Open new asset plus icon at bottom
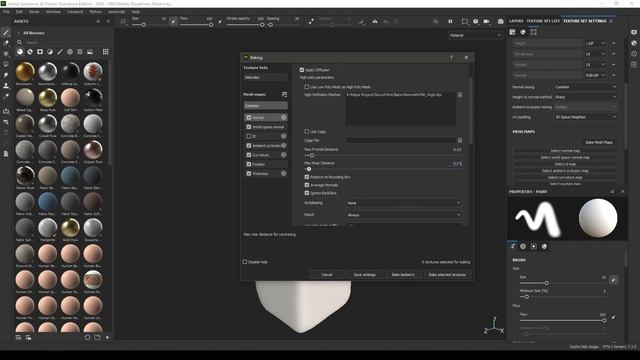Viewport: 640px width, 360px height. (107, 338)
